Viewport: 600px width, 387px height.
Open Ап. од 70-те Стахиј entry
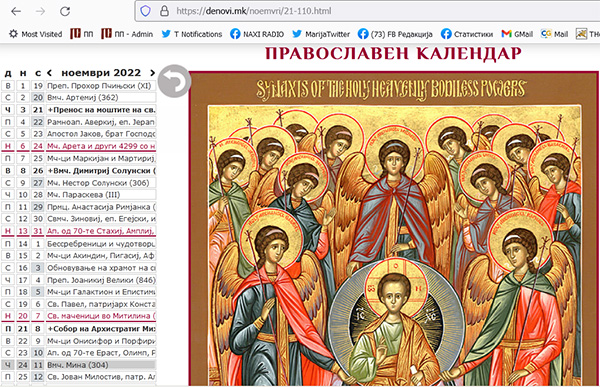(x=101, y=231)
